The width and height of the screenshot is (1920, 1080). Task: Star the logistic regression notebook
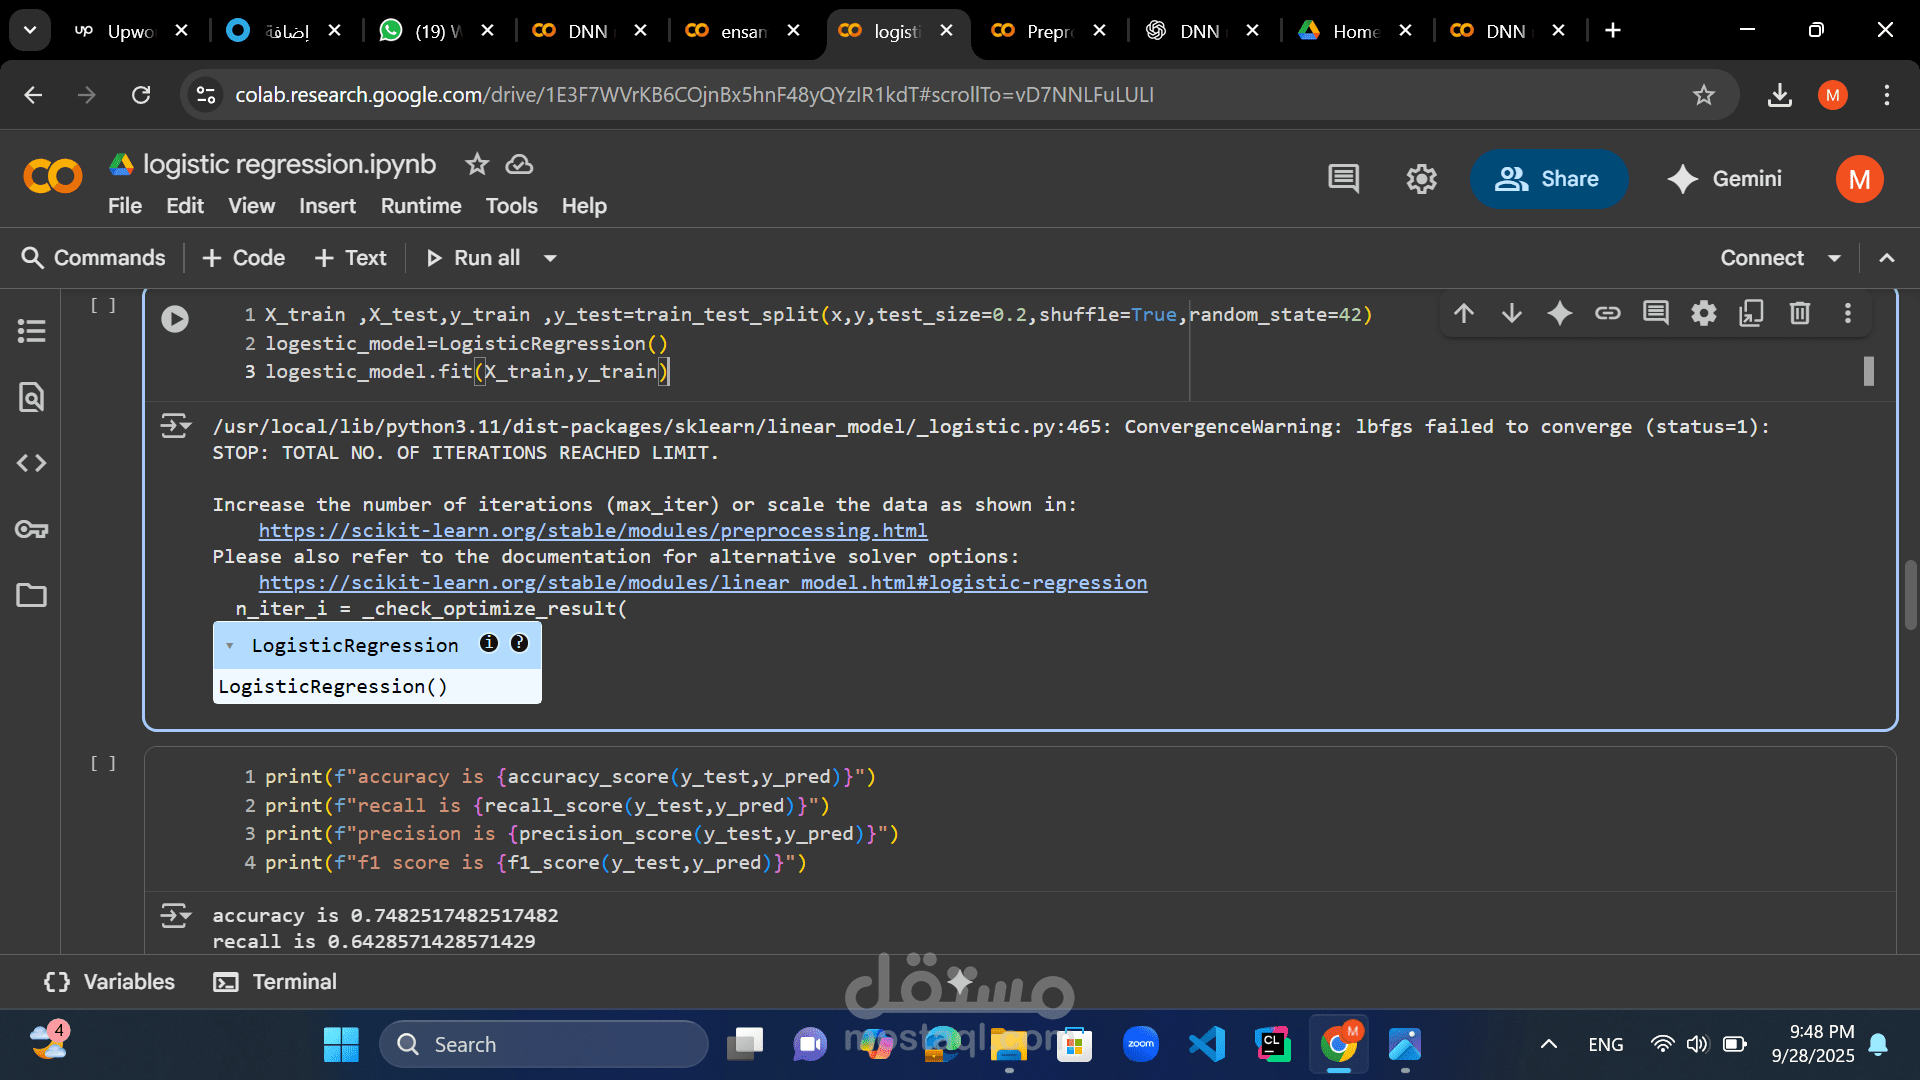(x=476, y=164)
